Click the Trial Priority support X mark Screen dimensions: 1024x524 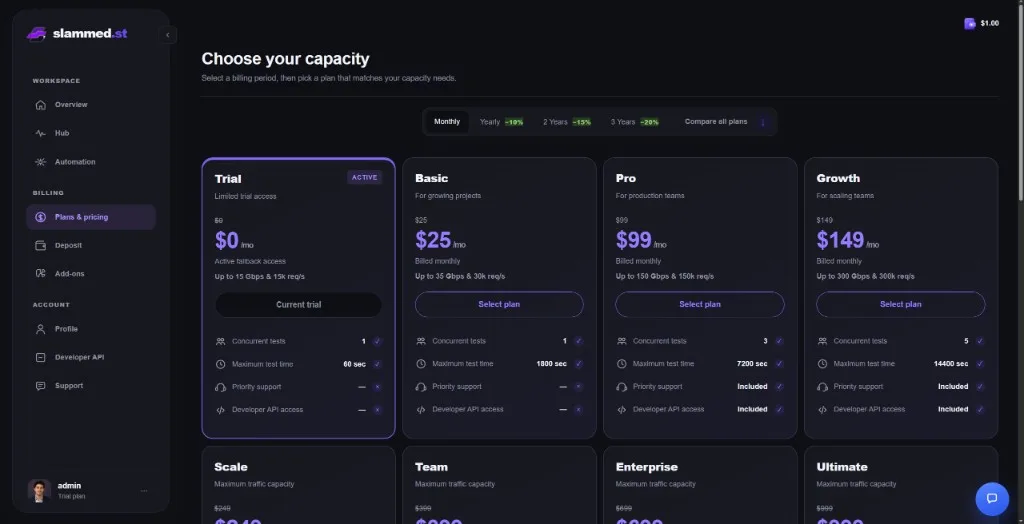[377, 387]
